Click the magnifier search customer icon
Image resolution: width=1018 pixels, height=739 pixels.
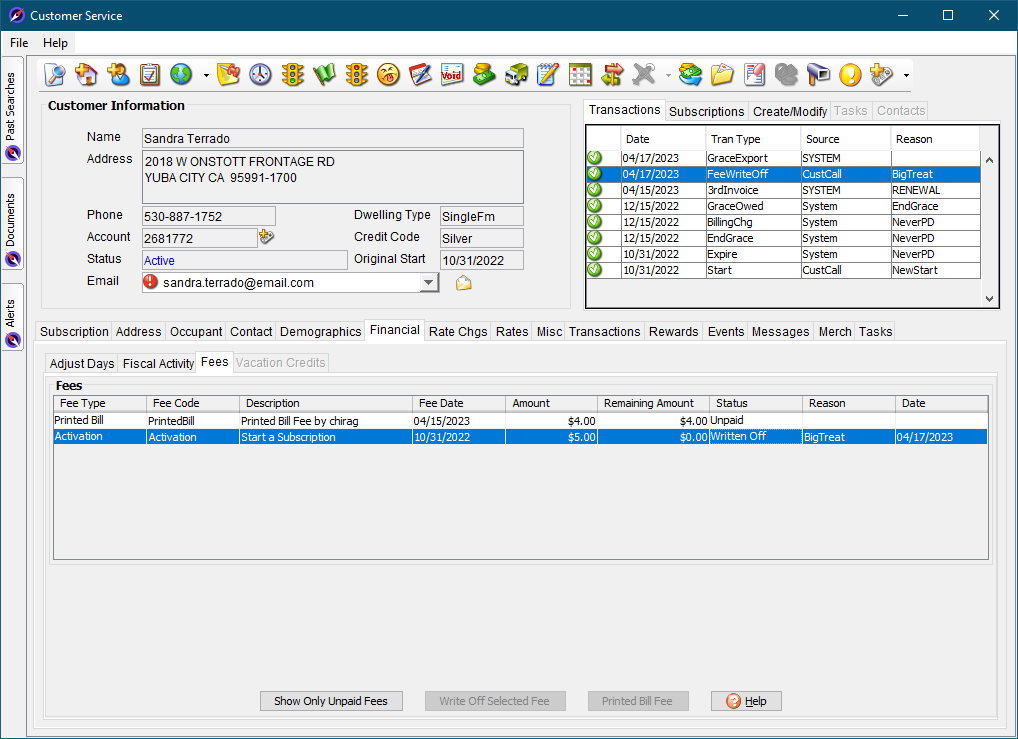[x=55, y=75]
